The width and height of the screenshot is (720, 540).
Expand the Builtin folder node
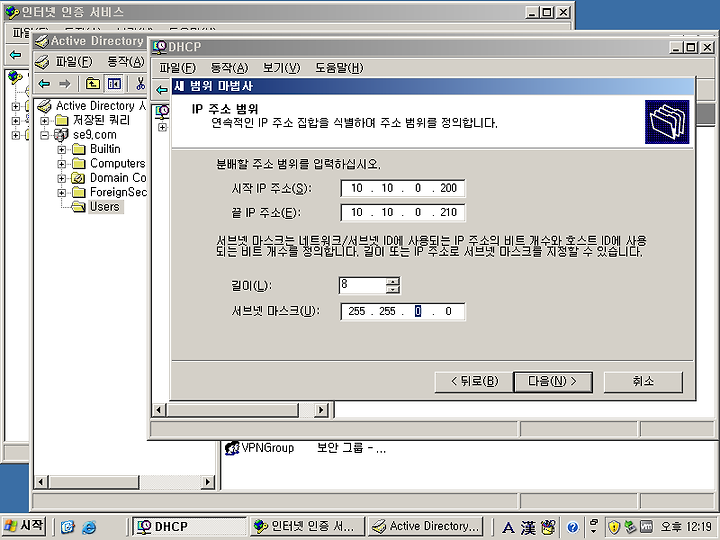coord(62,150)
